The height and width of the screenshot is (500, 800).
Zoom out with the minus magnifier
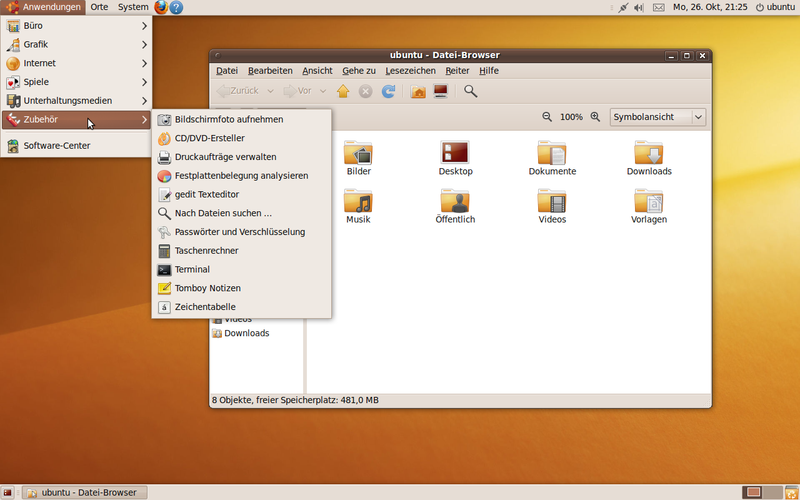click(x=547, y=117)
